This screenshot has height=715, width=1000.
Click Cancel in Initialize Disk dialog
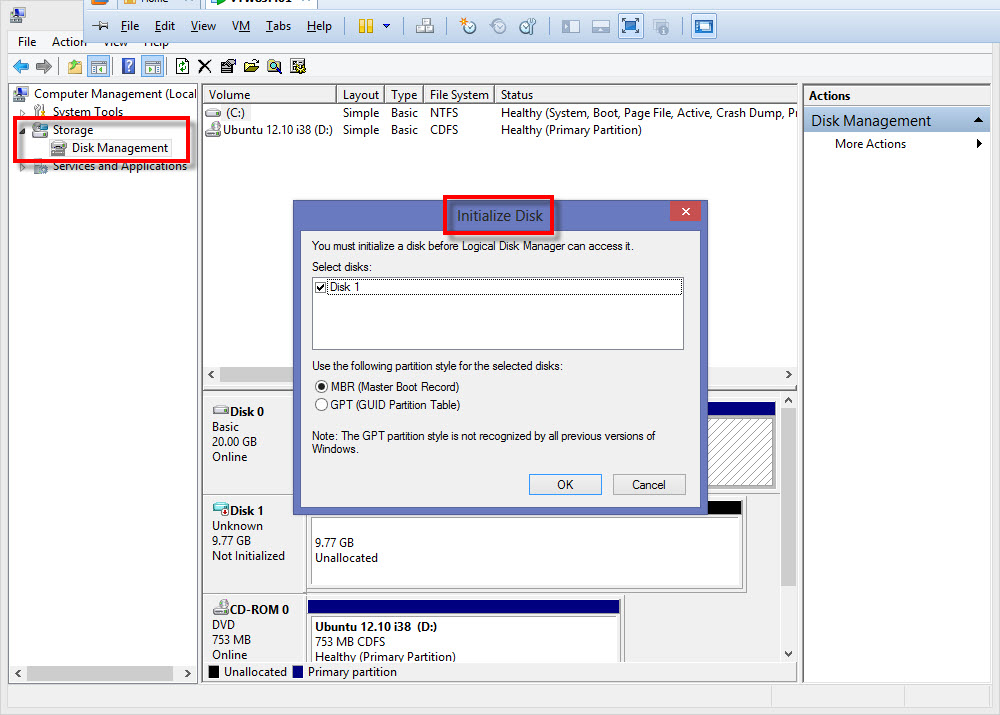point(649,485)
